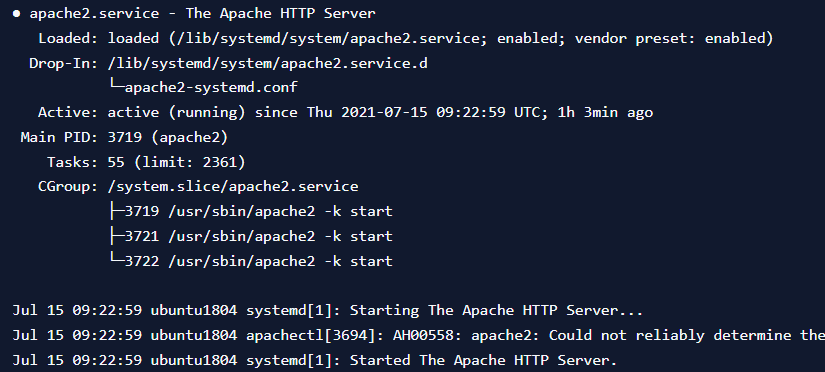This screenshot has width=825, height=372.
Task: Select process 3719 in the CGroup tree
Action: 258,212
